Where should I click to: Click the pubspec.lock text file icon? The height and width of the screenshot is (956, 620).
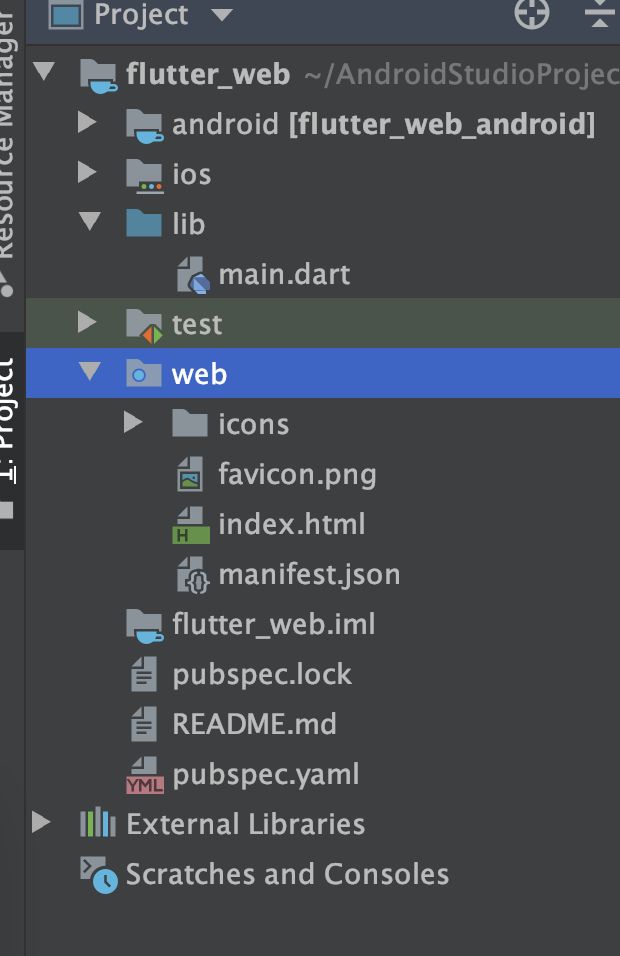click(x=144, y=674)
